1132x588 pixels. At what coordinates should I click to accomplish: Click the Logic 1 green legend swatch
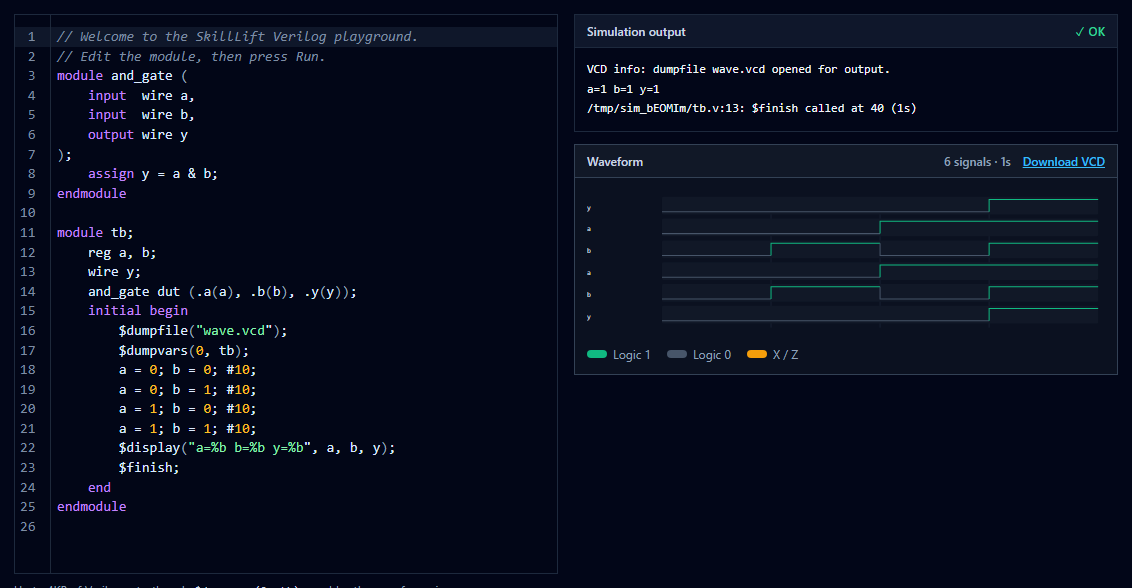[597, 355]
